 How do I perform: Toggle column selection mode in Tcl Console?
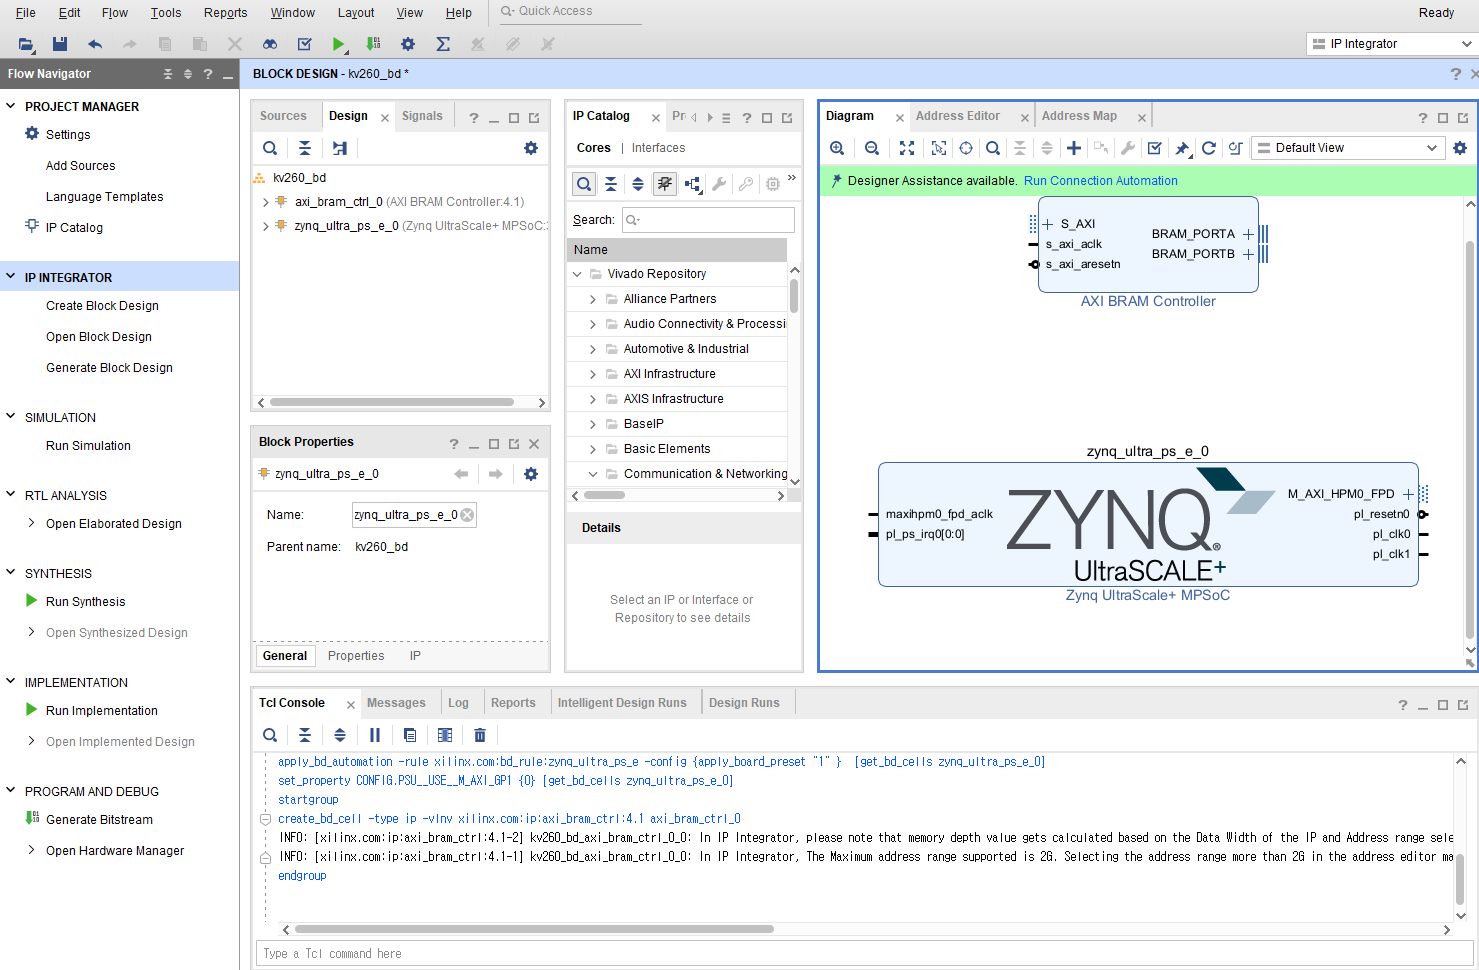pos(445,735)
